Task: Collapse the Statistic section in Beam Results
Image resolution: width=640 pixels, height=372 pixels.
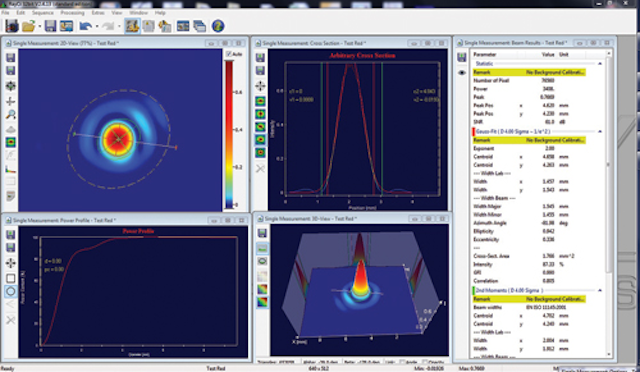Action: click(600, 64)
